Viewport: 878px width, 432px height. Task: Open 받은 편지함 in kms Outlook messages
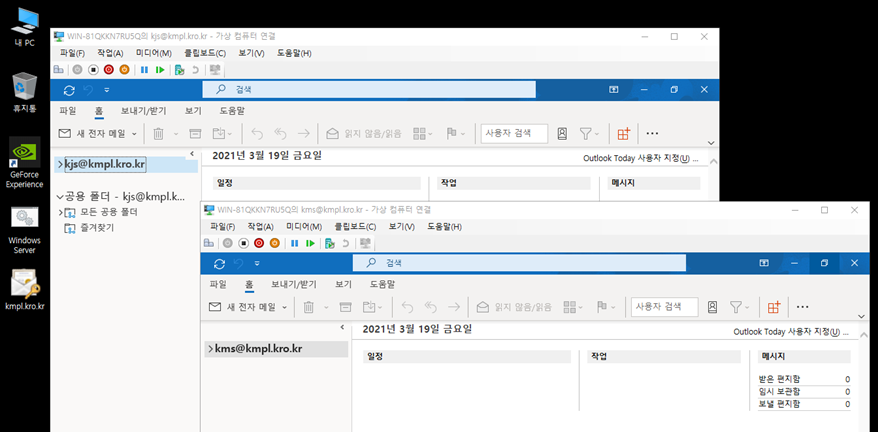[779, 379]
